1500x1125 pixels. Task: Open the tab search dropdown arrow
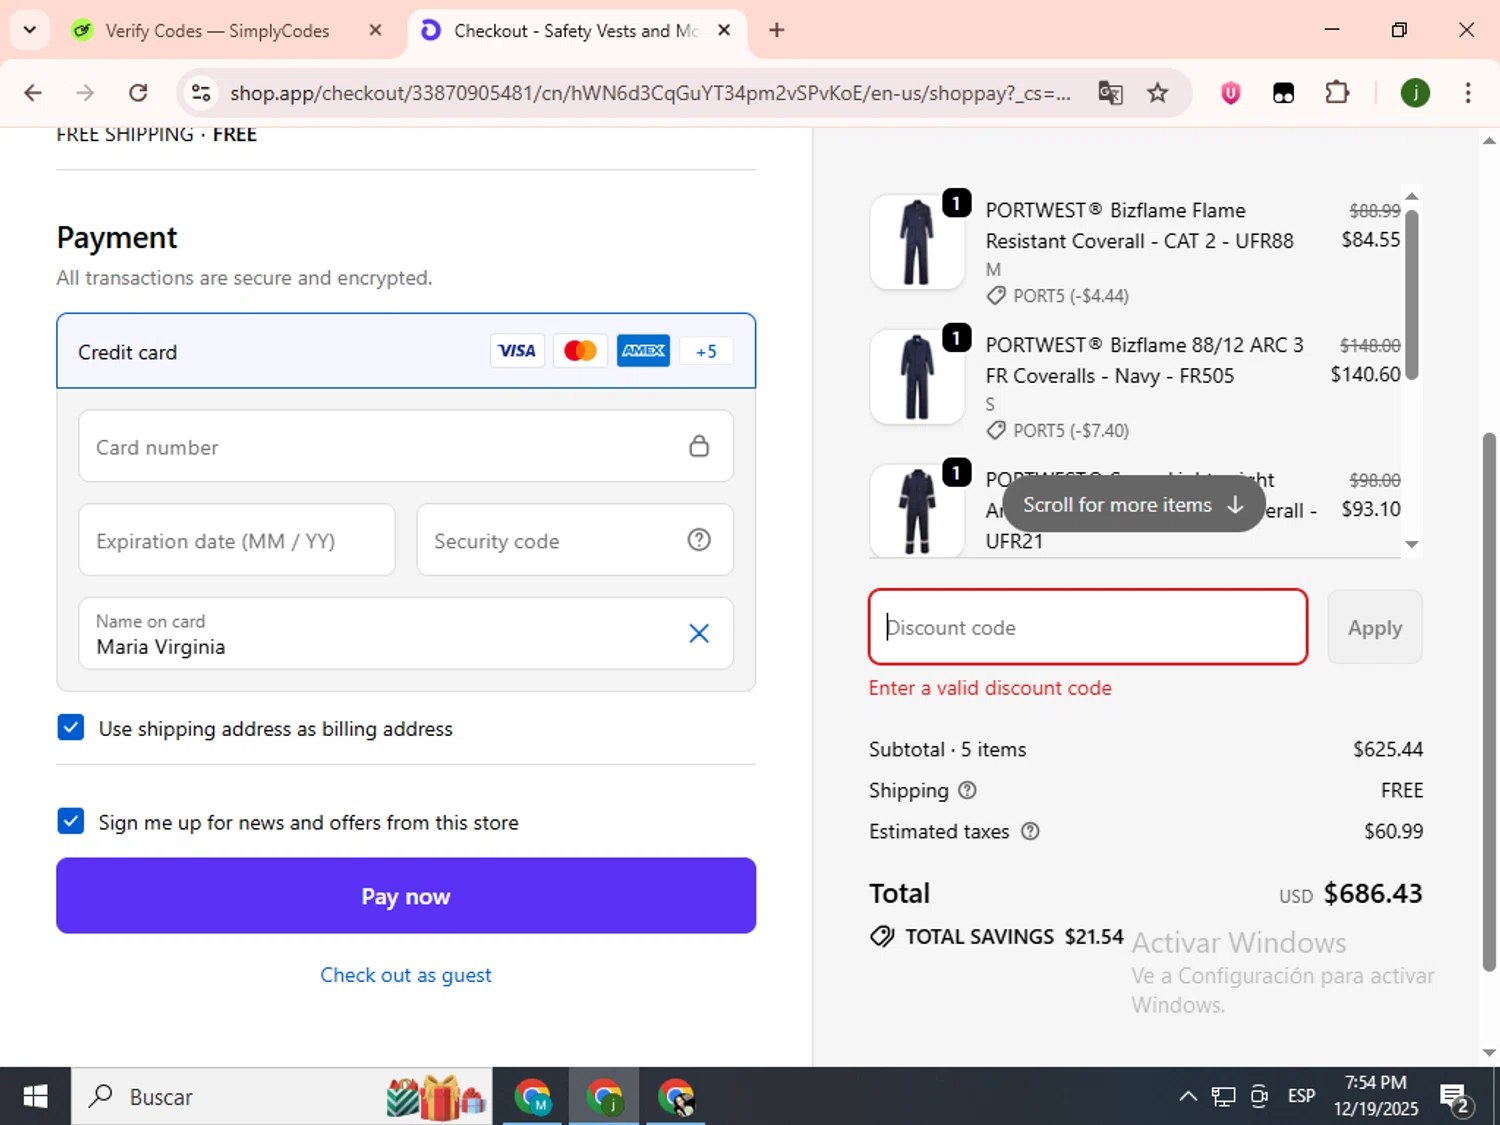pos(29,30)
